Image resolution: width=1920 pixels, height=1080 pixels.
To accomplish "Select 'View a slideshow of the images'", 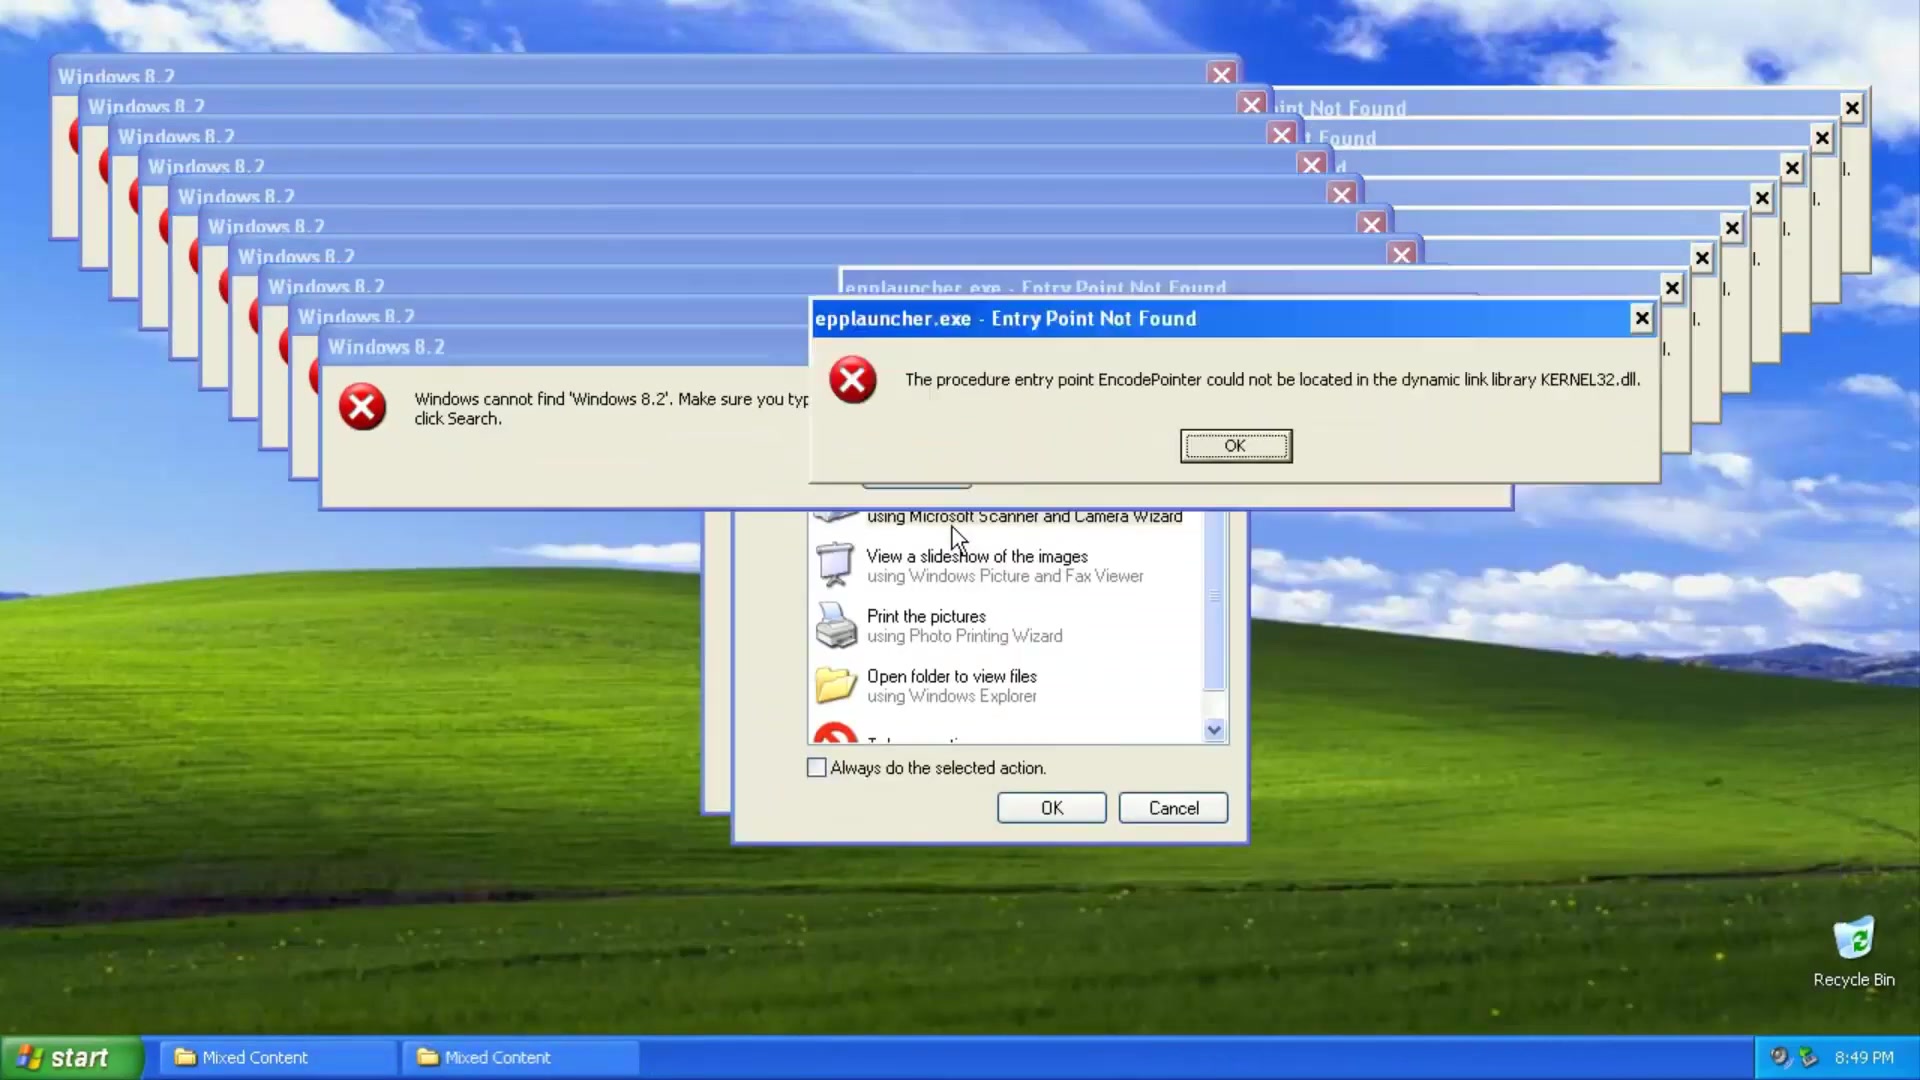I will tap(977, 556).
